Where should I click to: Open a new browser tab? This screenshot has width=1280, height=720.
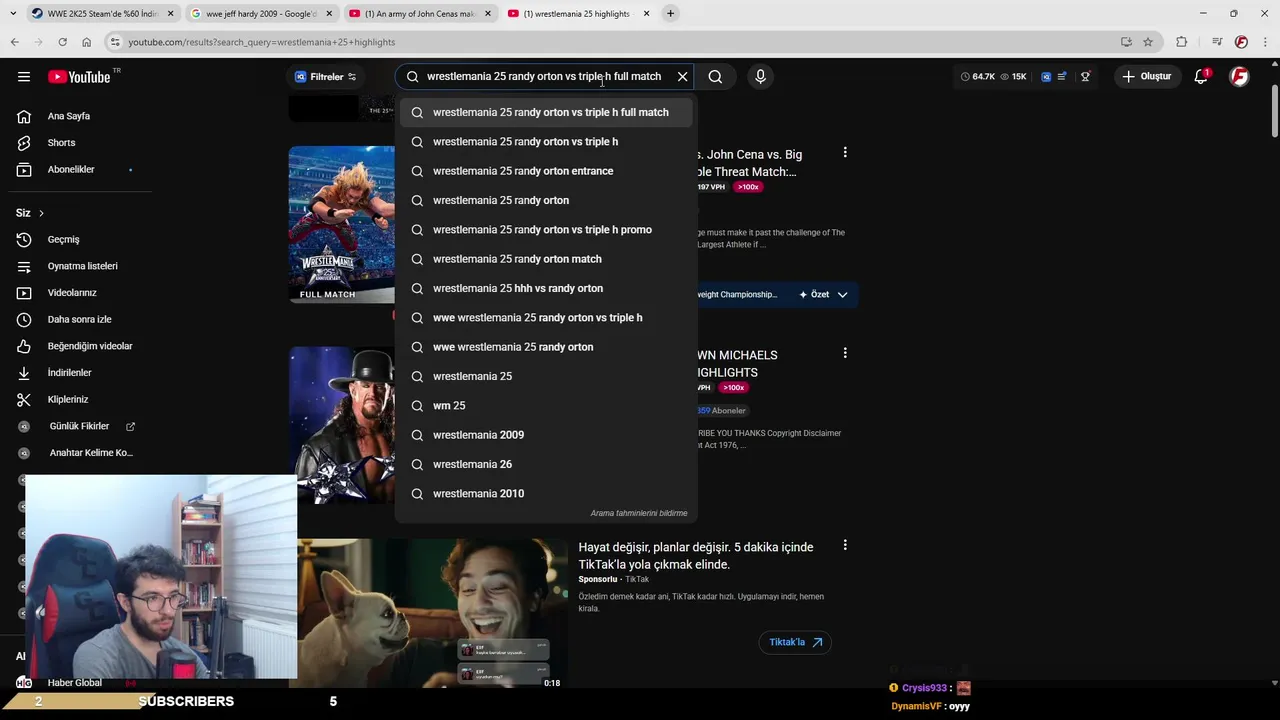click(670, 14)
